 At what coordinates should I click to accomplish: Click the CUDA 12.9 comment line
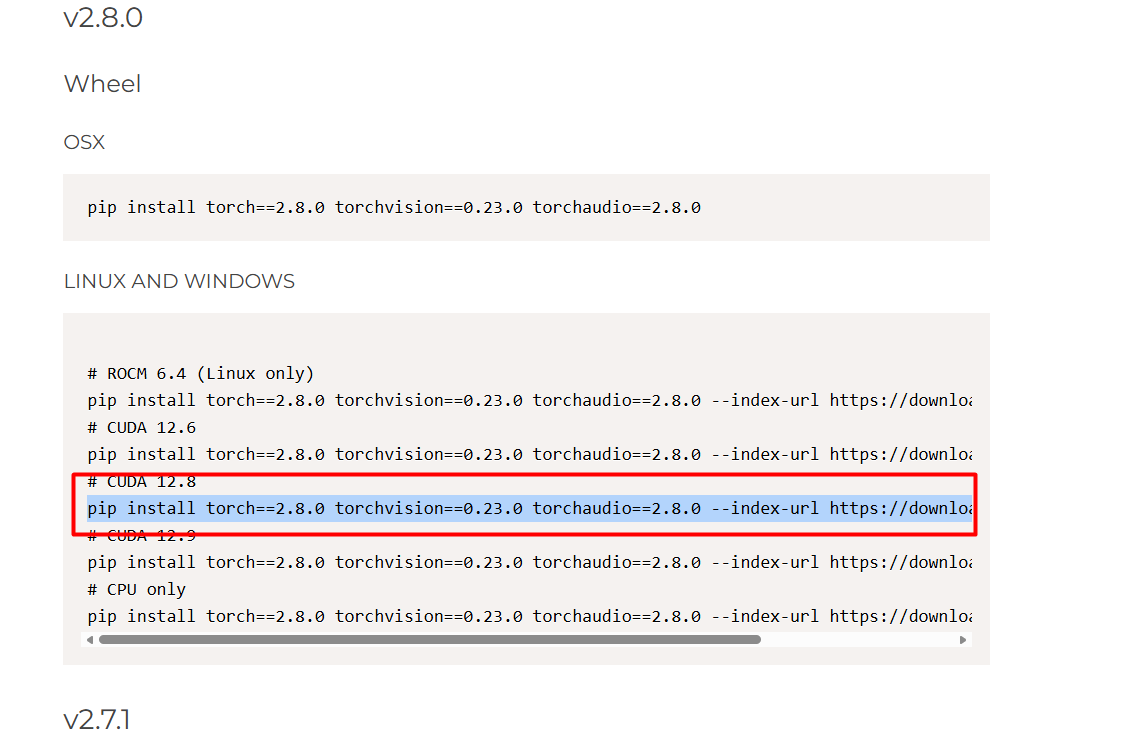tap(141, 535)
